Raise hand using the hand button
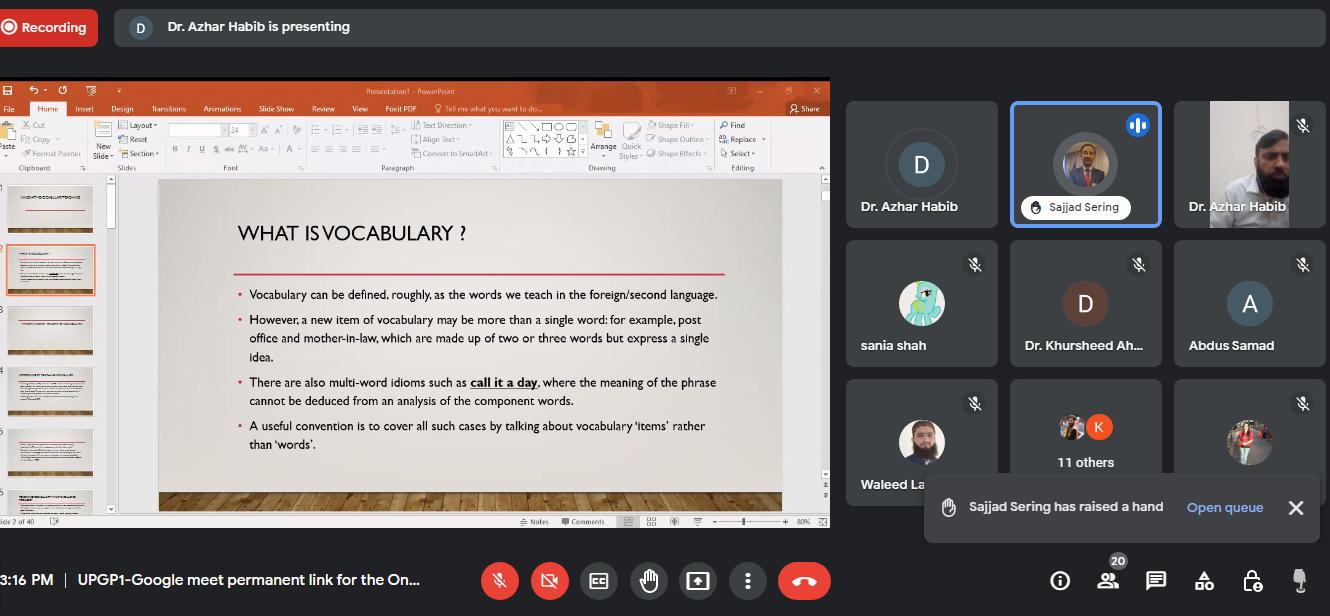Screen dimensions: 1330x616 coord(648,581)
